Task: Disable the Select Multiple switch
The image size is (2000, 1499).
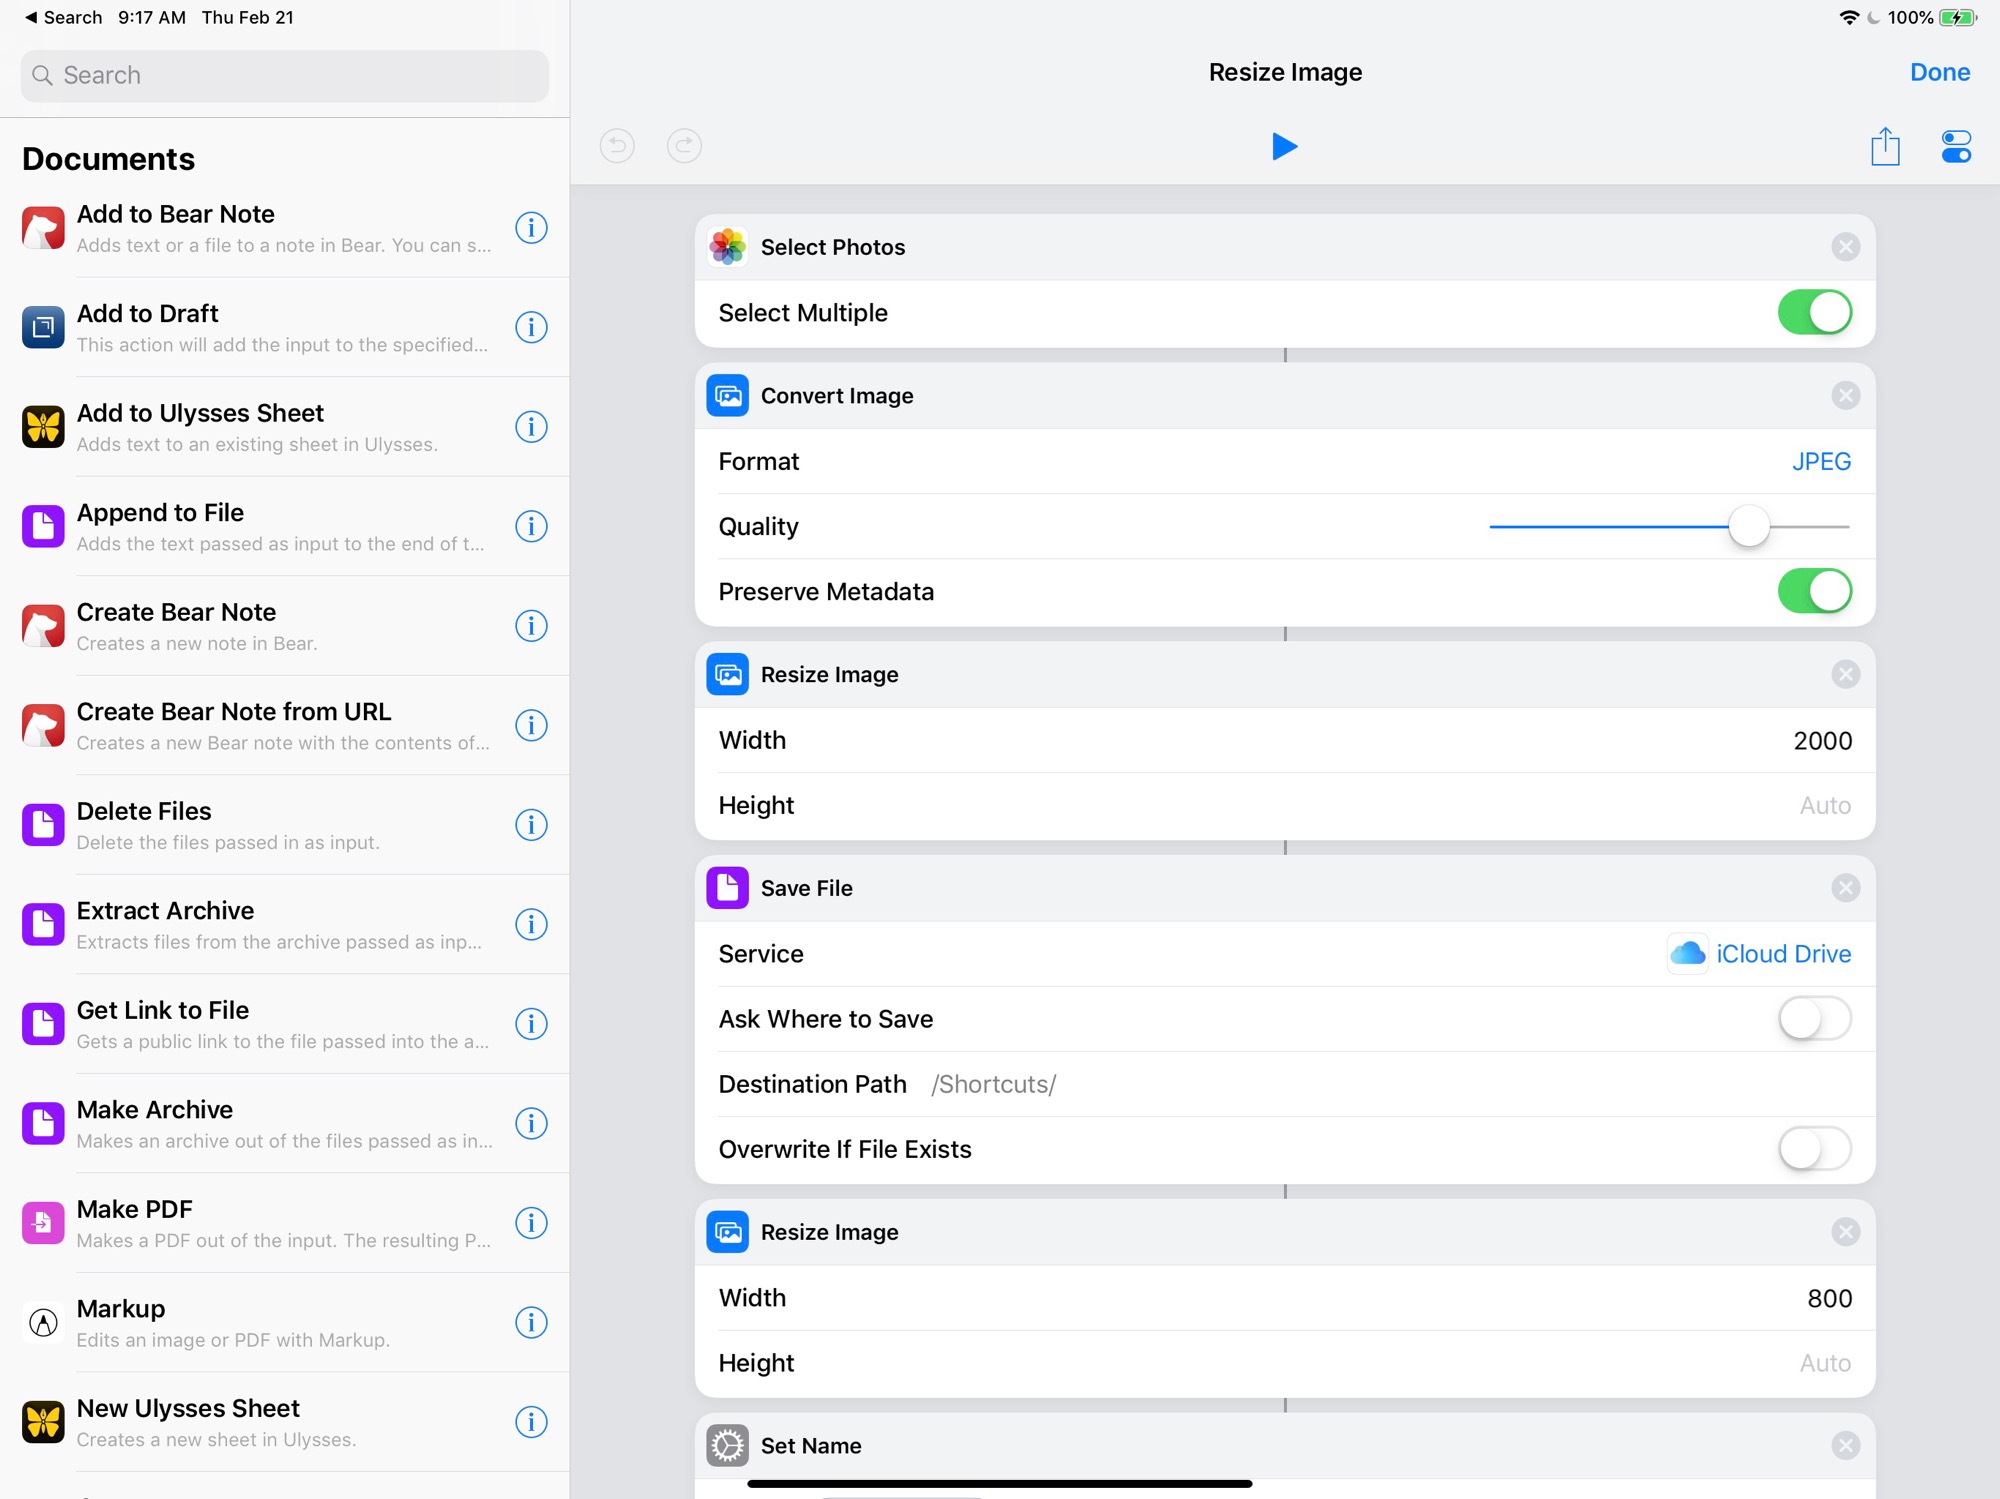Action: click(1814, 313)
